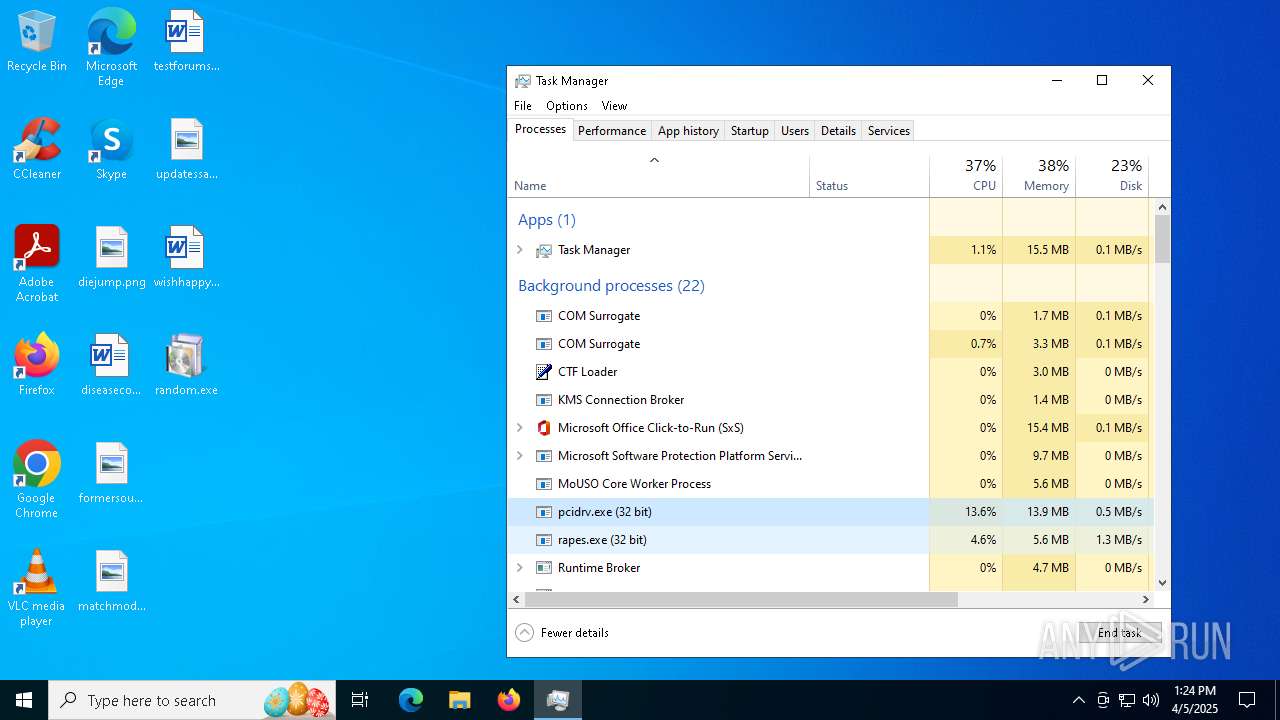
Task: Collapse view with Fewer details
Action: [562, 633]
